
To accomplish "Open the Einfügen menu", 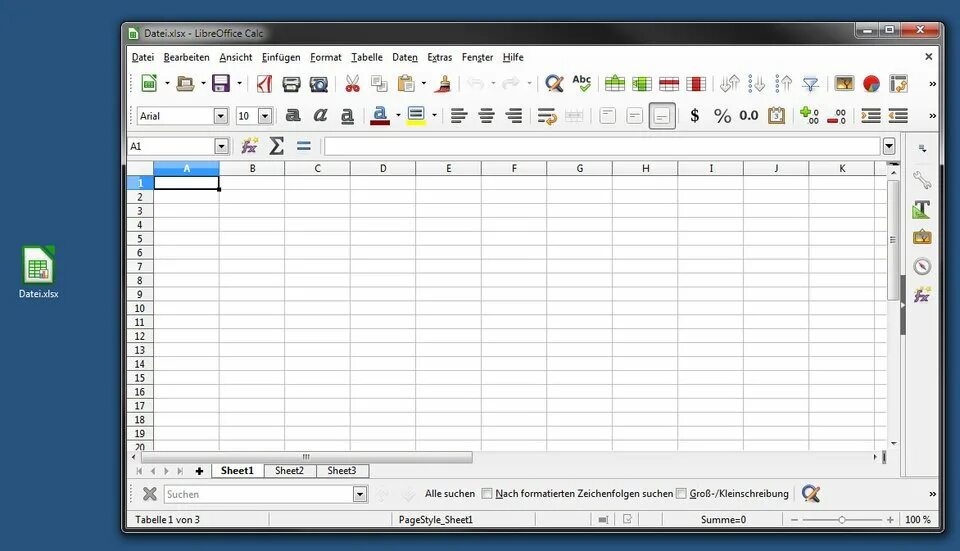I will pyautogui.click(x=281, y=57).
